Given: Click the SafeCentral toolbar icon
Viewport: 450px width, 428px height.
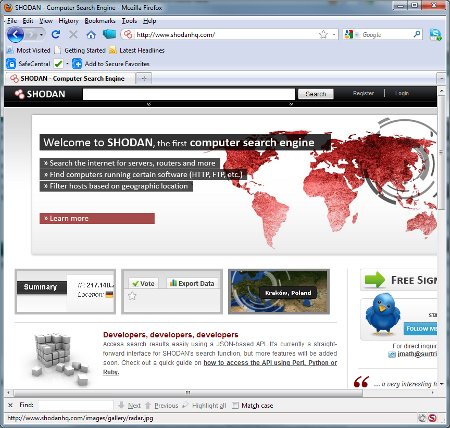Looking at the screenshot, I should [x=29, y=64].
